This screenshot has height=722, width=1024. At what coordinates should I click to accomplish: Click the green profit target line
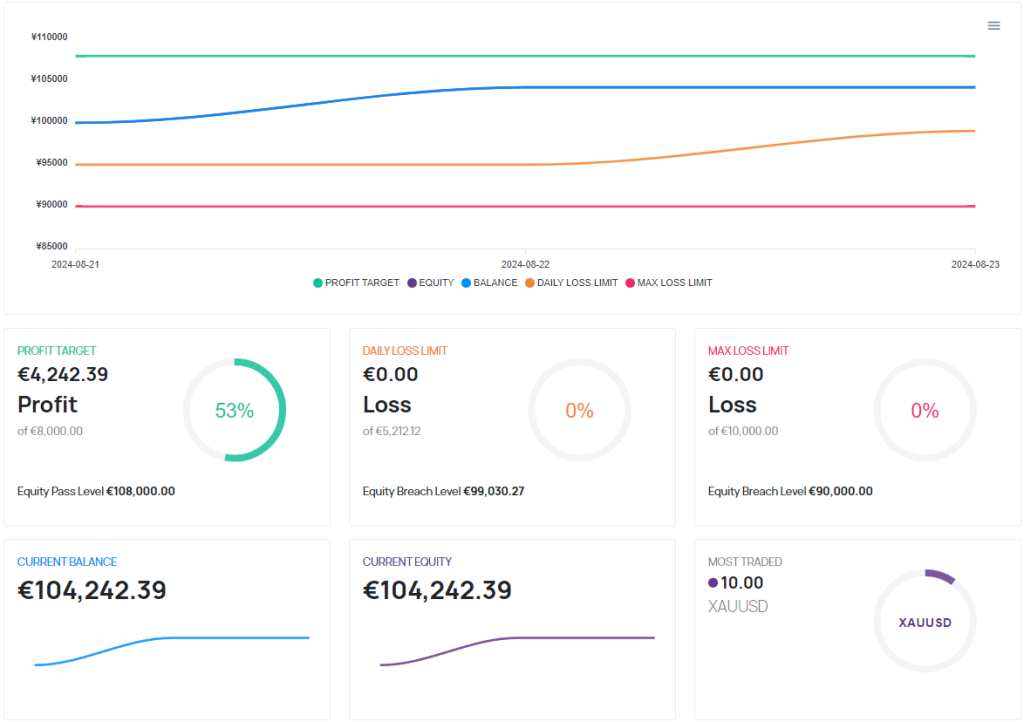pos(525,56)
